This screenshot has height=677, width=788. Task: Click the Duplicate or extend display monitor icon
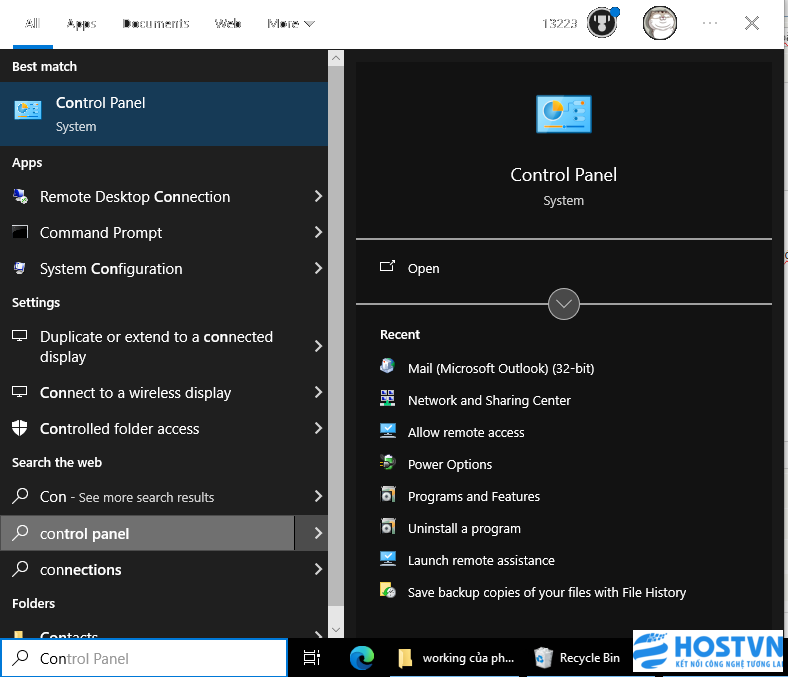click(20, 336)
